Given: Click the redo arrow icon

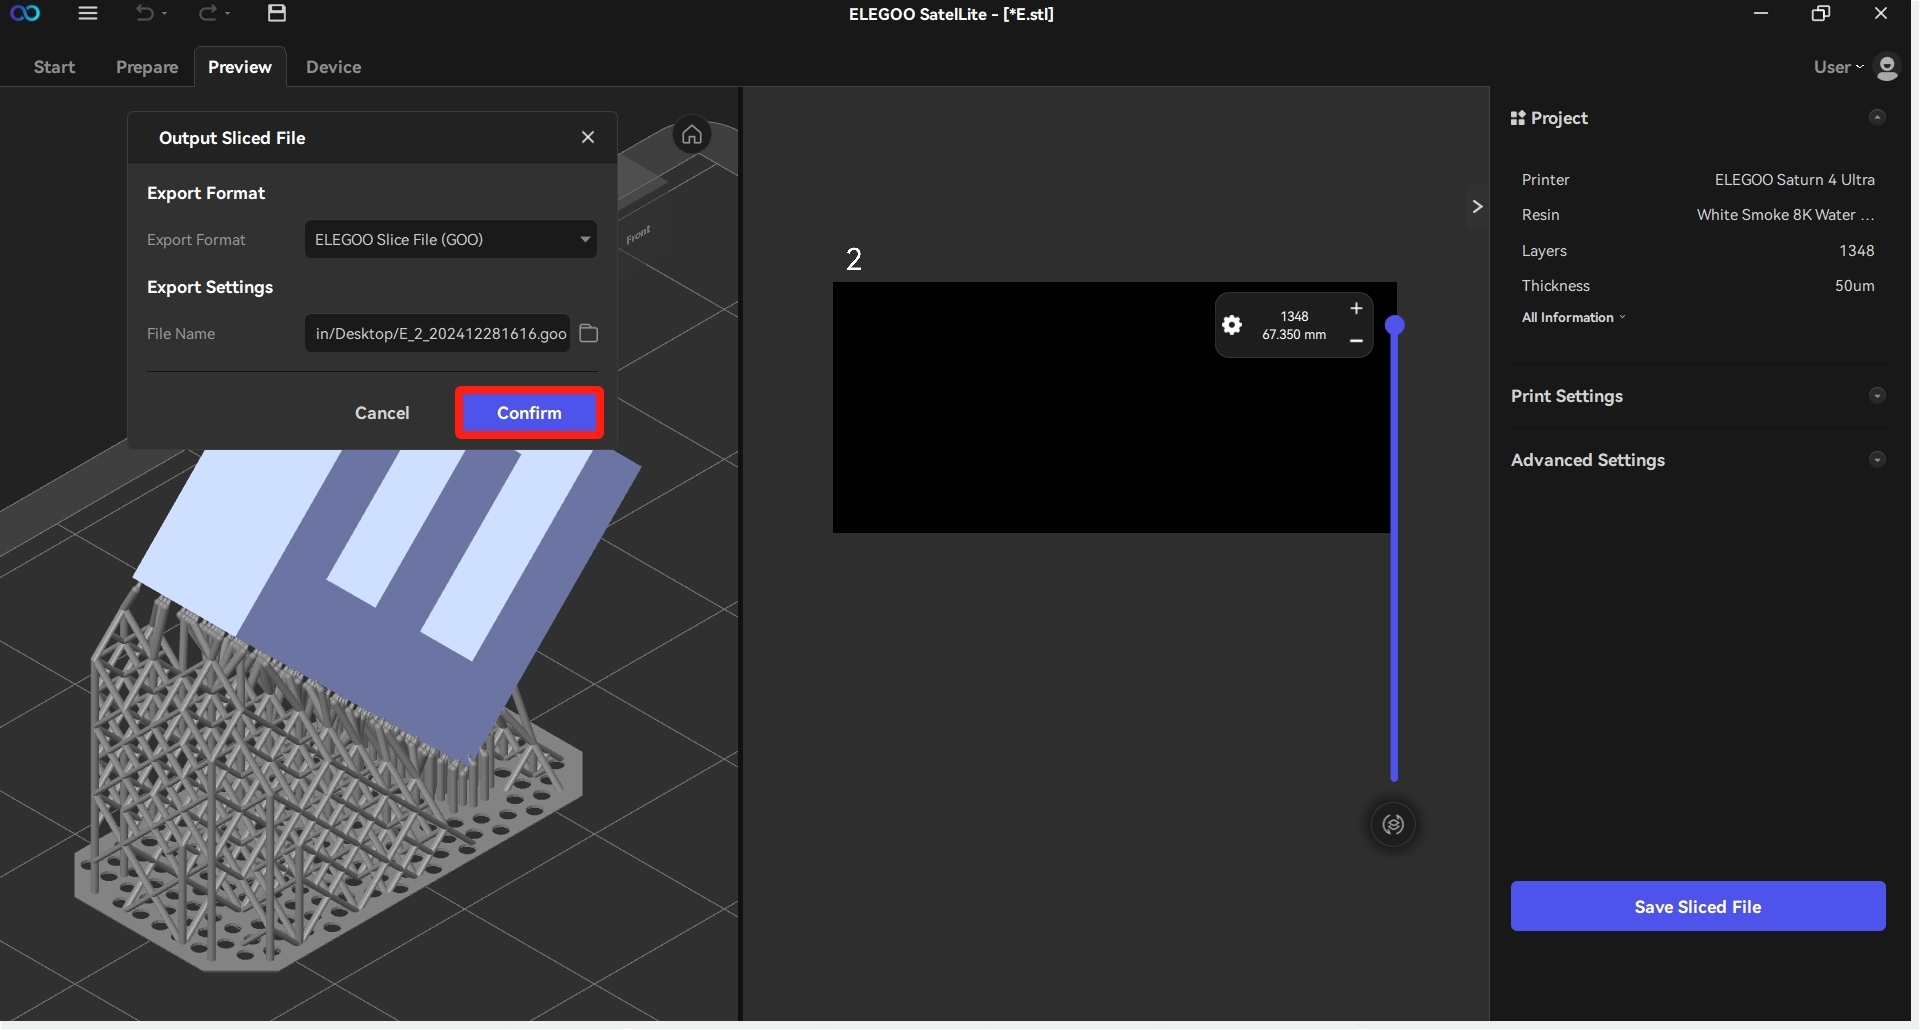Looking at the screenshot, I should 208,14.
